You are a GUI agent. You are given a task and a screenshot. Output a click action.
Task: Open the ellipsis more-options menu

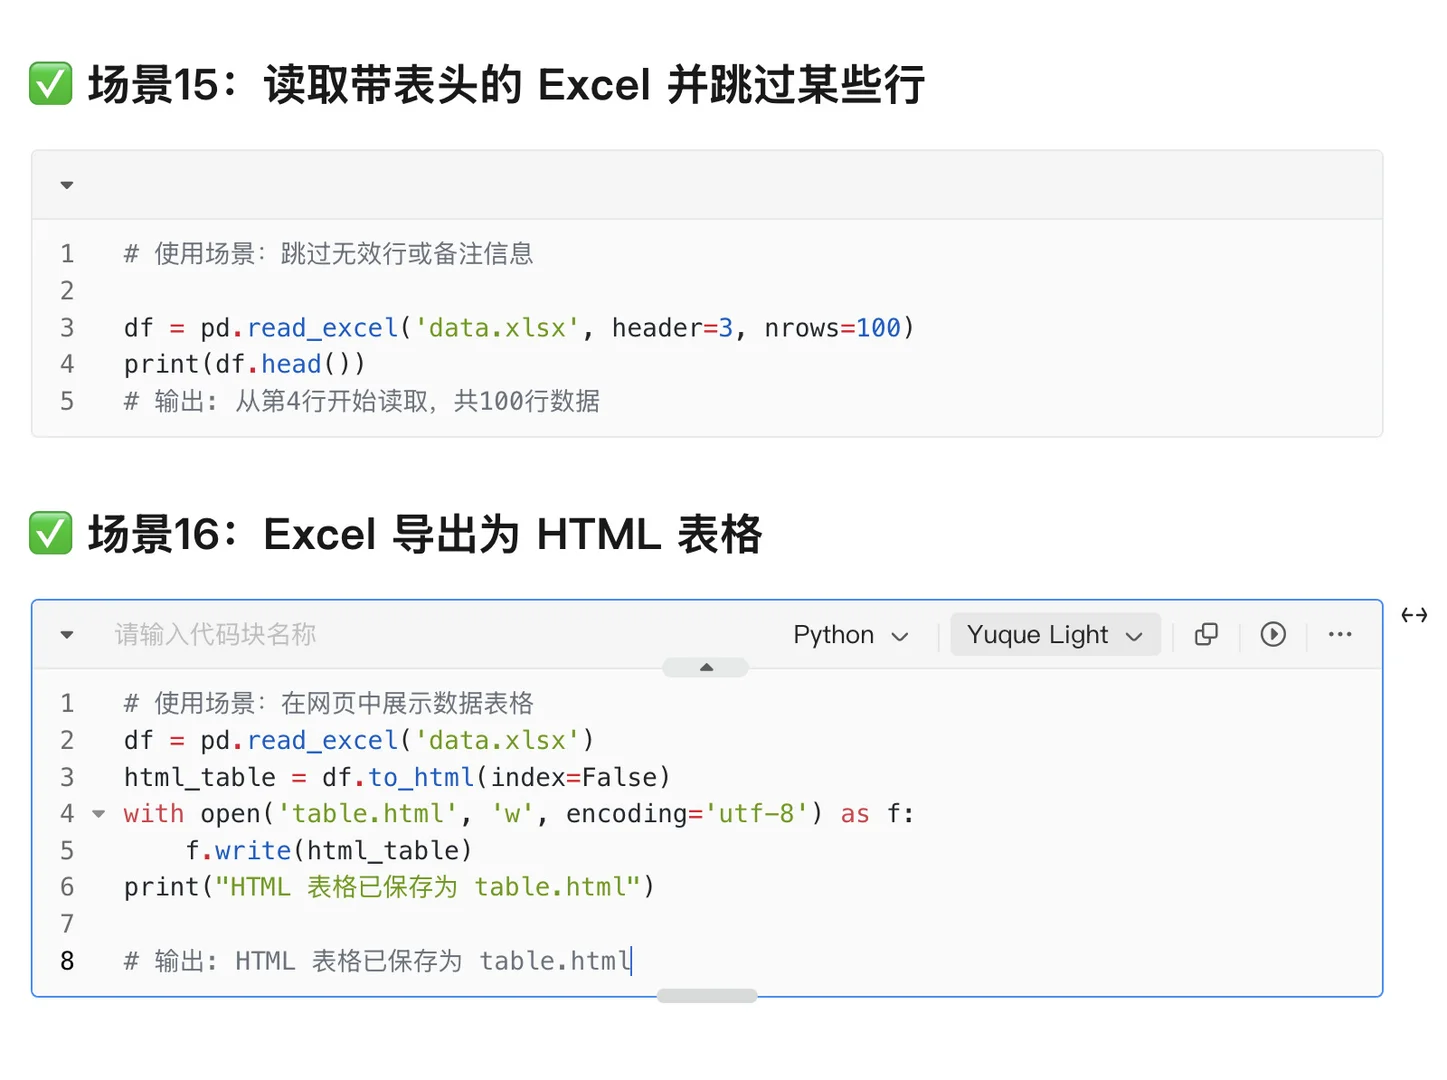(x=1340, y=634)
